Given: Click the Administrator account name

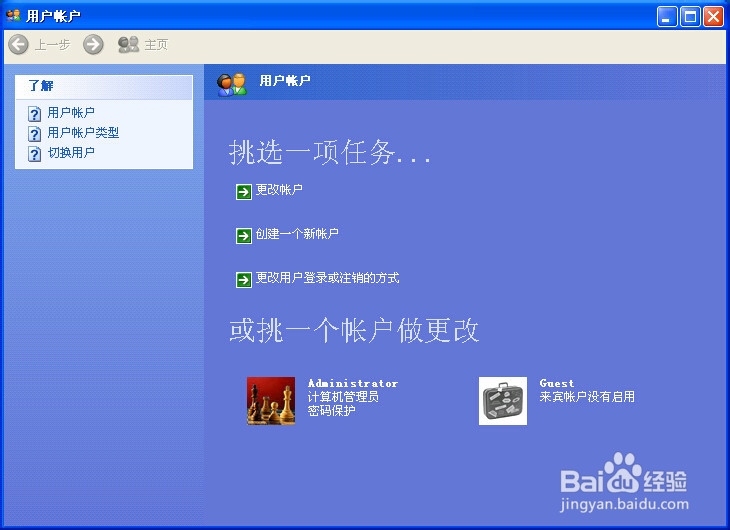Looking at the screenshot, I should (x=353, y=383).
